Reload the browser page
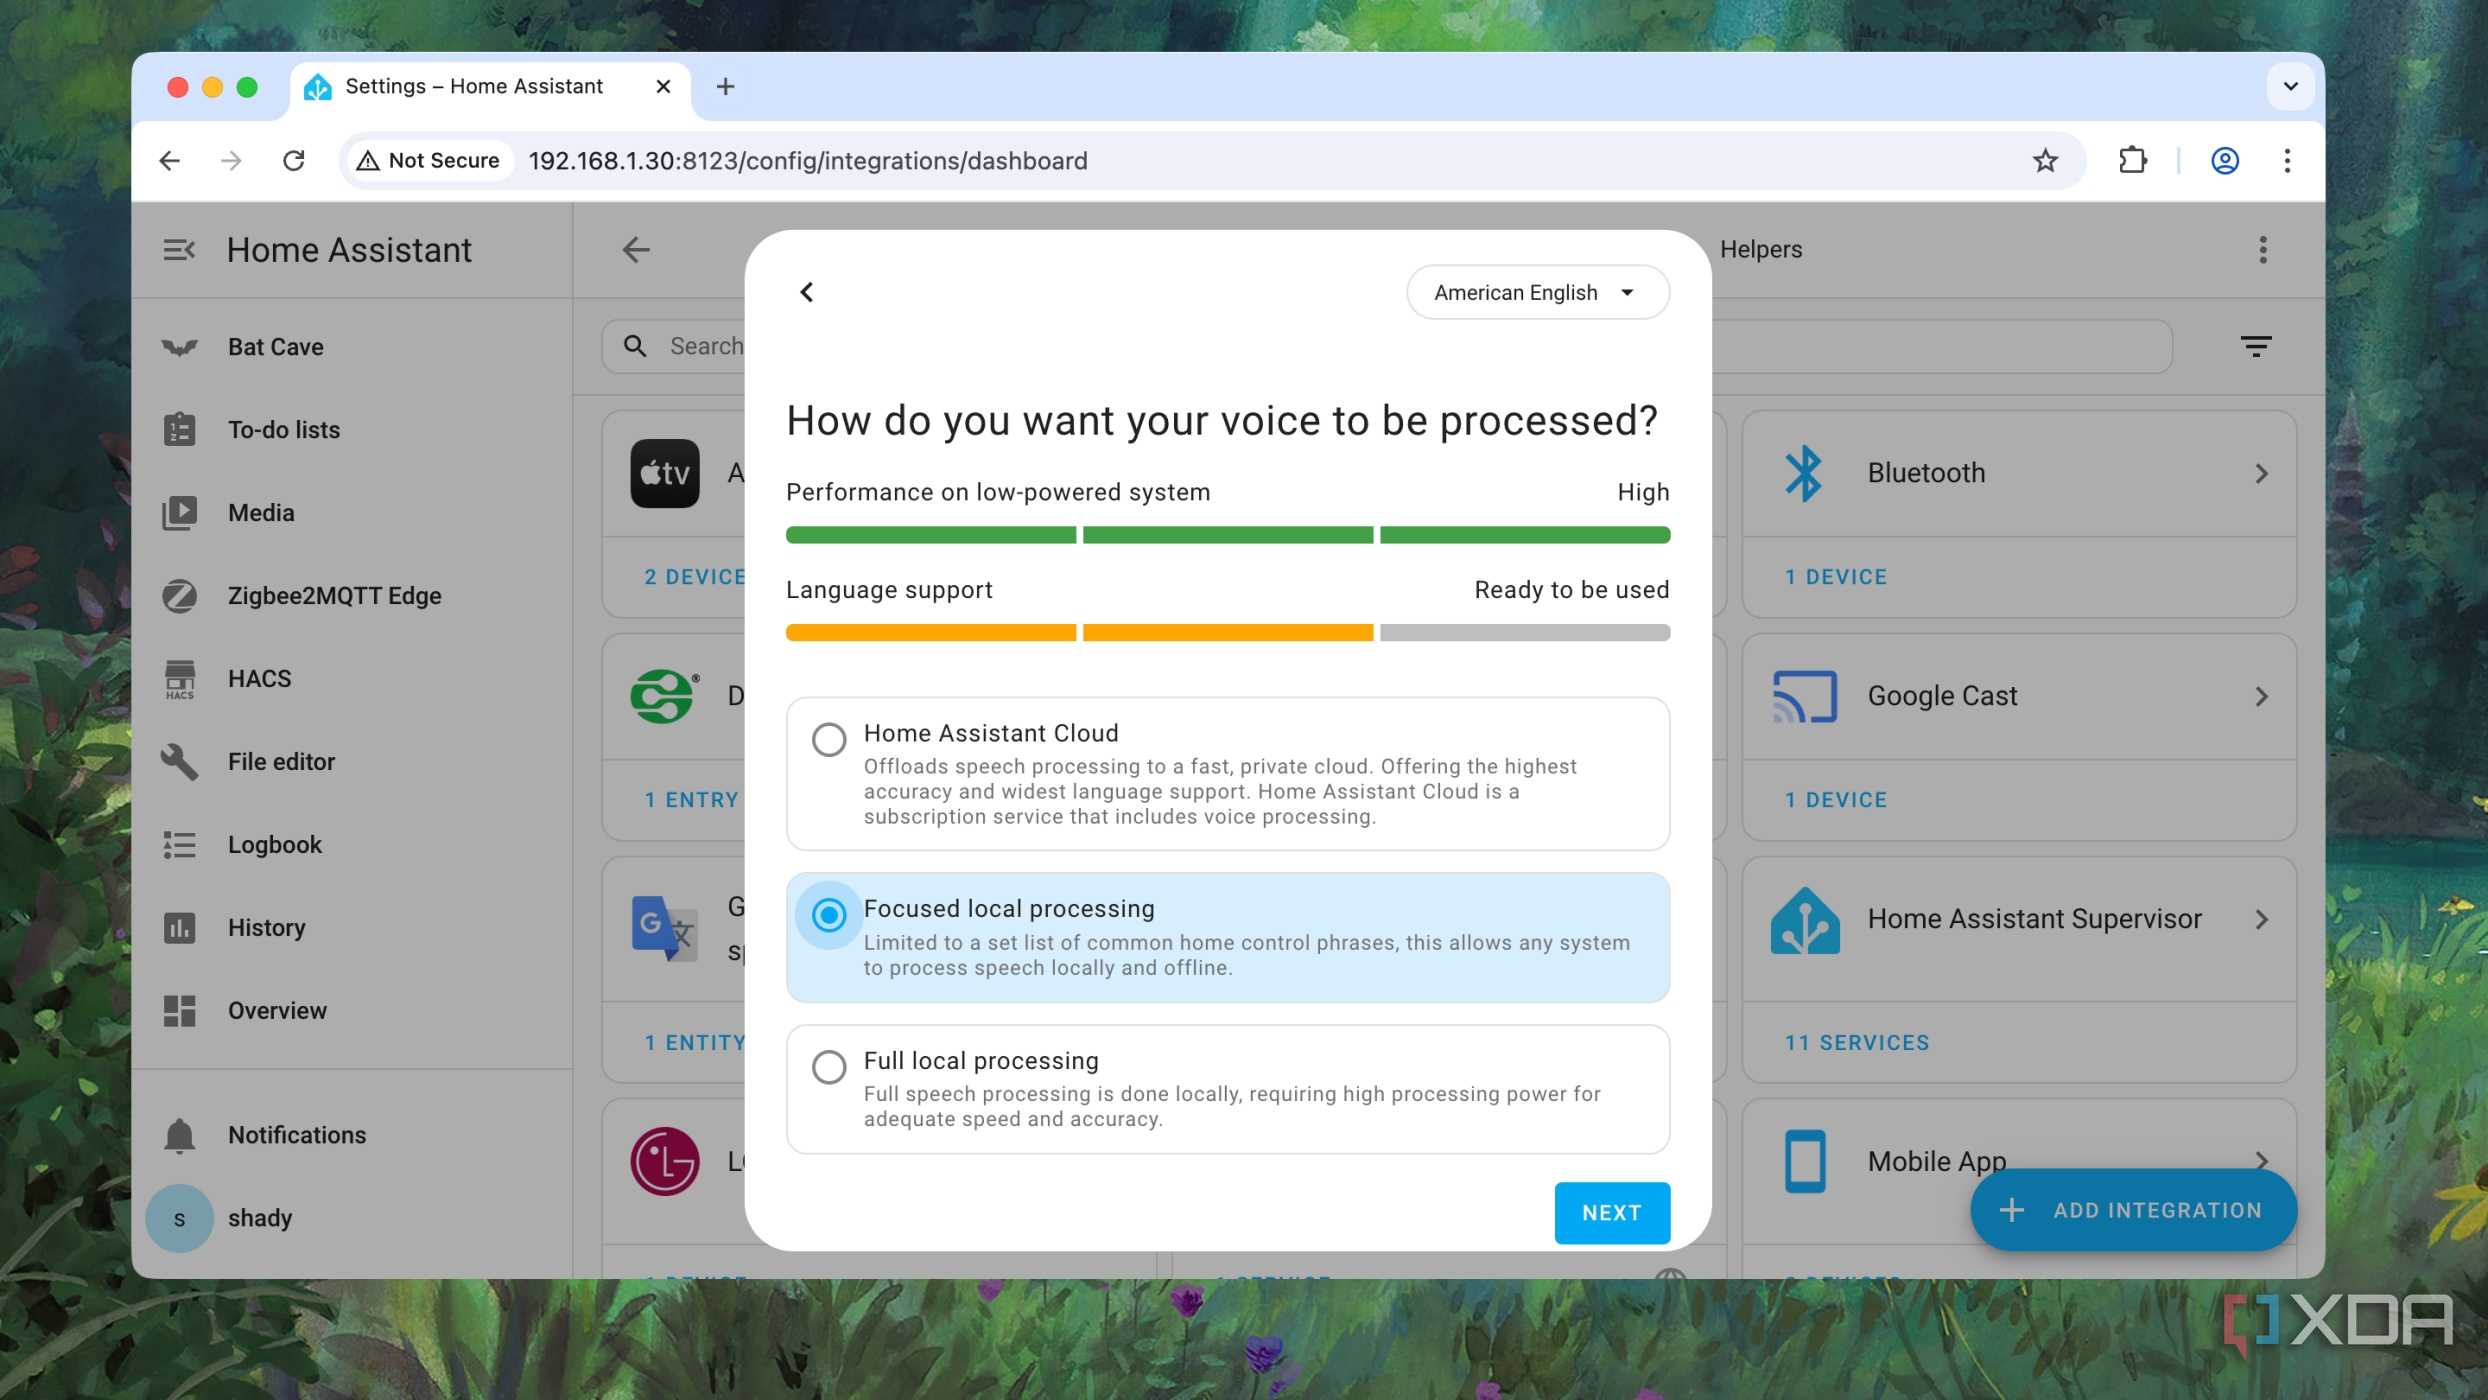 pyautogui.click(x=293, y=161)
